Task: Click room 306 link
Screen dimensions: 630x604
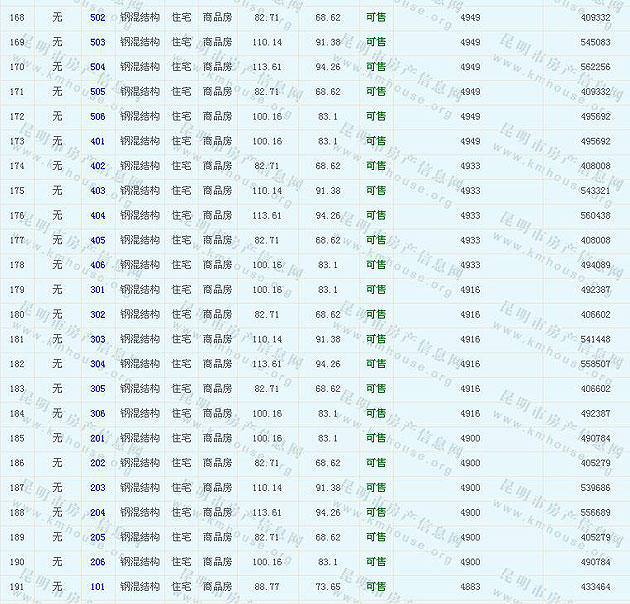Action: click(97, 414)
